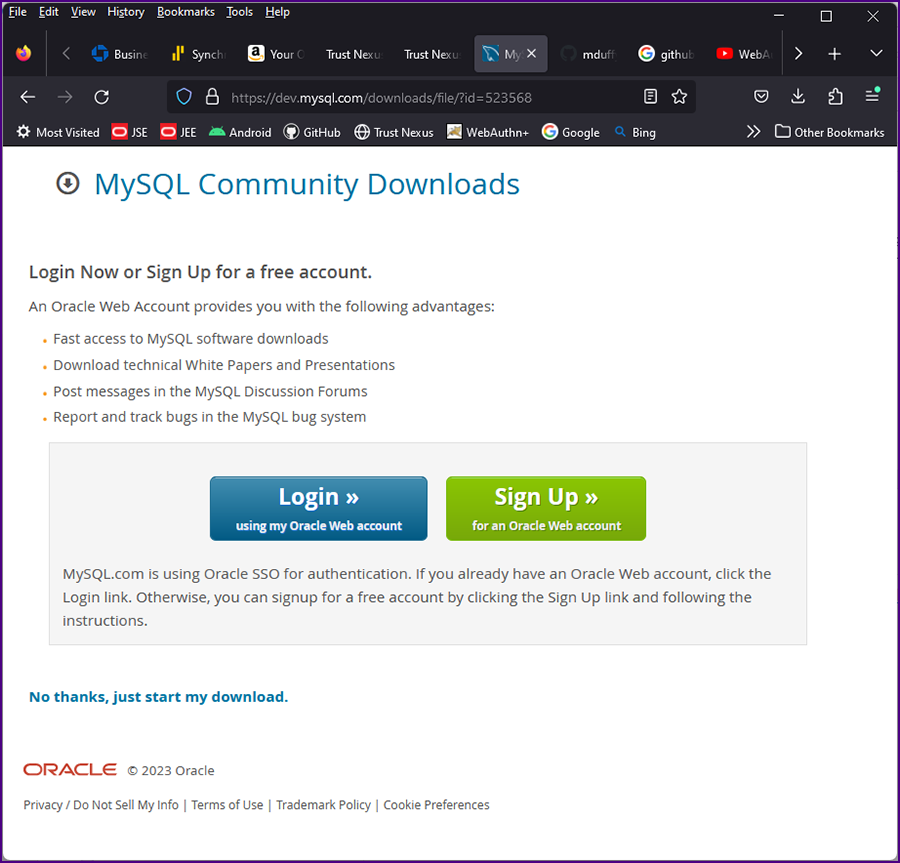
Task: Open the WebAuthn+ bookmark
Action: tap(488, 132)
